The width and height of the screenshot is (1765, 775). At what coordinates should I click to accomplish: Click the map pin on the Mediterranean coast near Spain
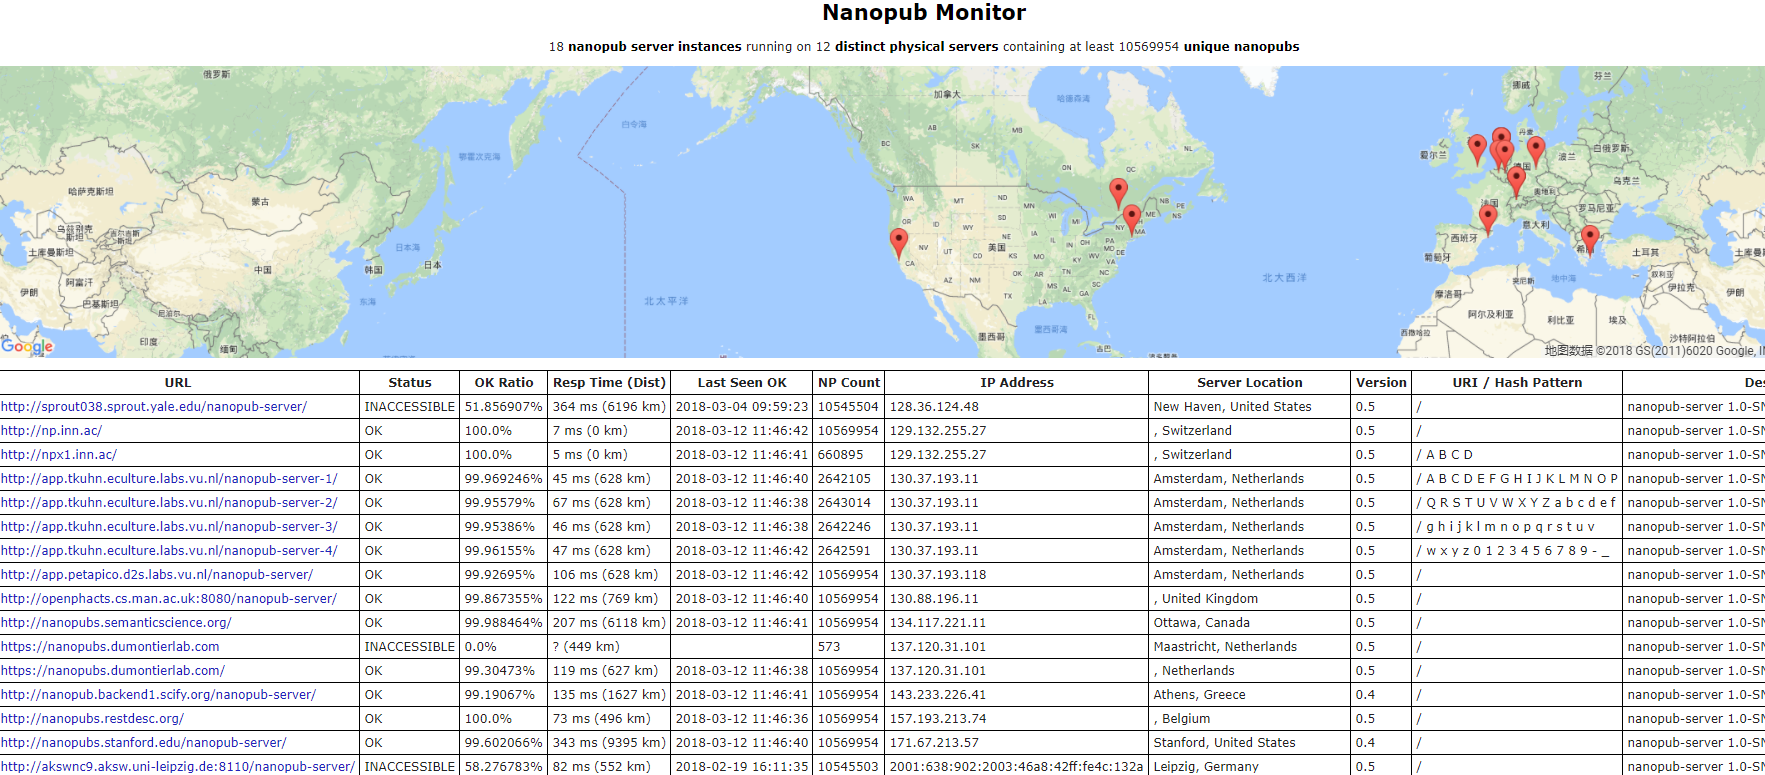[1488, 218]
